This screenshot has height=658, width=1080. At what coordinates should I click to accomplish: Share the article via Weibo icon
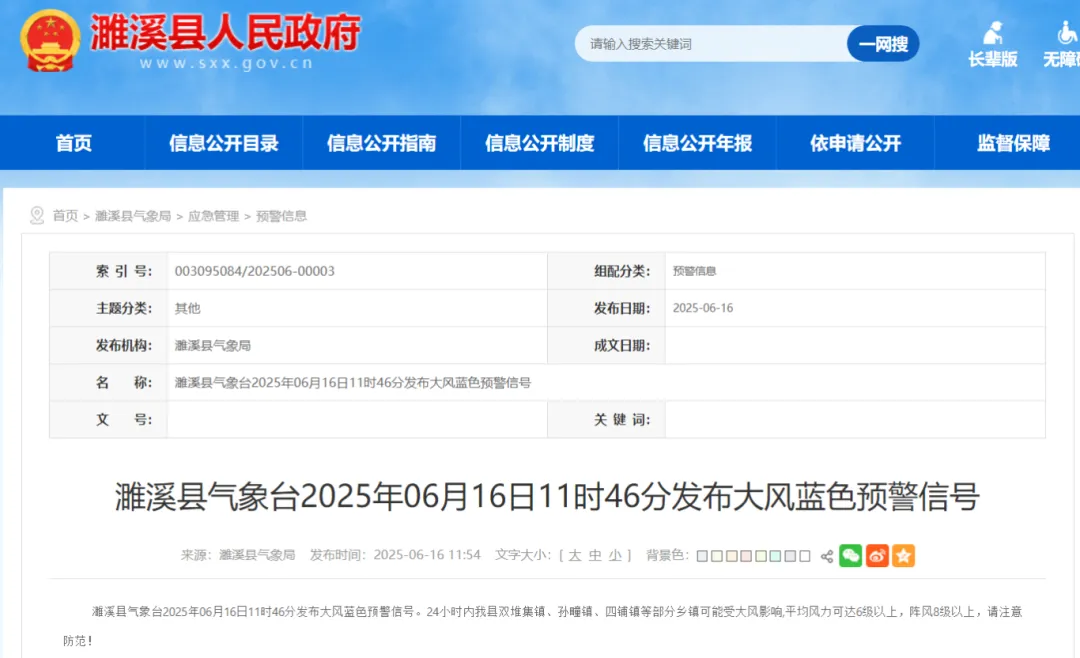[x=877, y=555]
